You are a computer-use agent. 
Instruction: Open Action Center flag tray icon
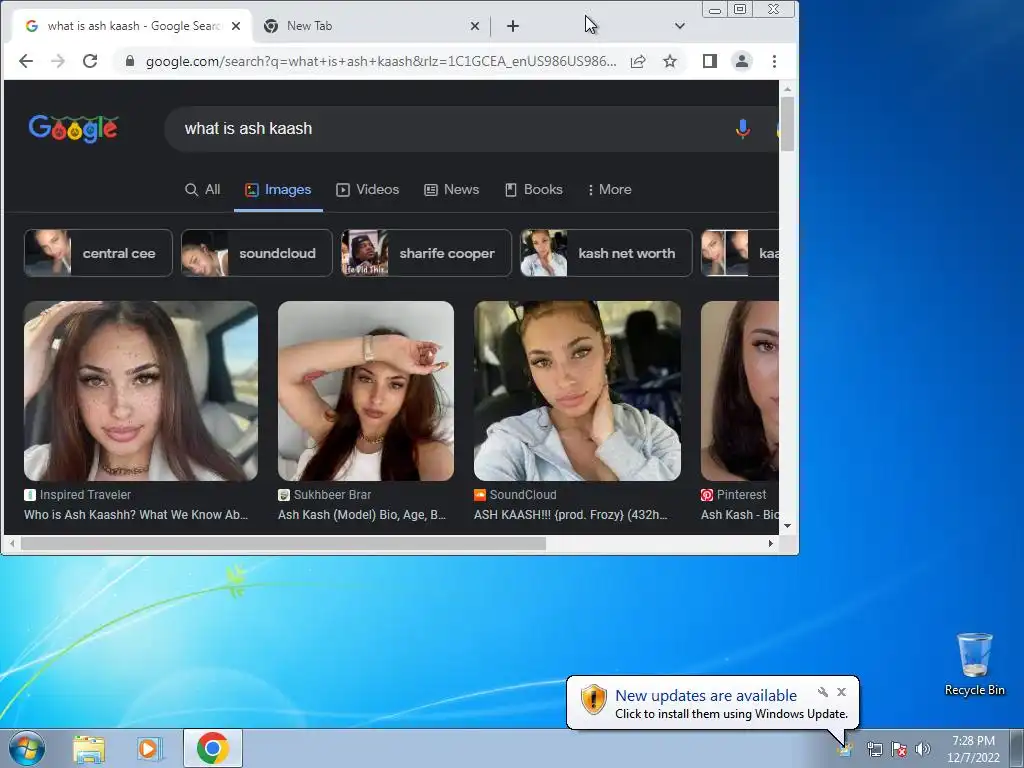pos(899,749)
